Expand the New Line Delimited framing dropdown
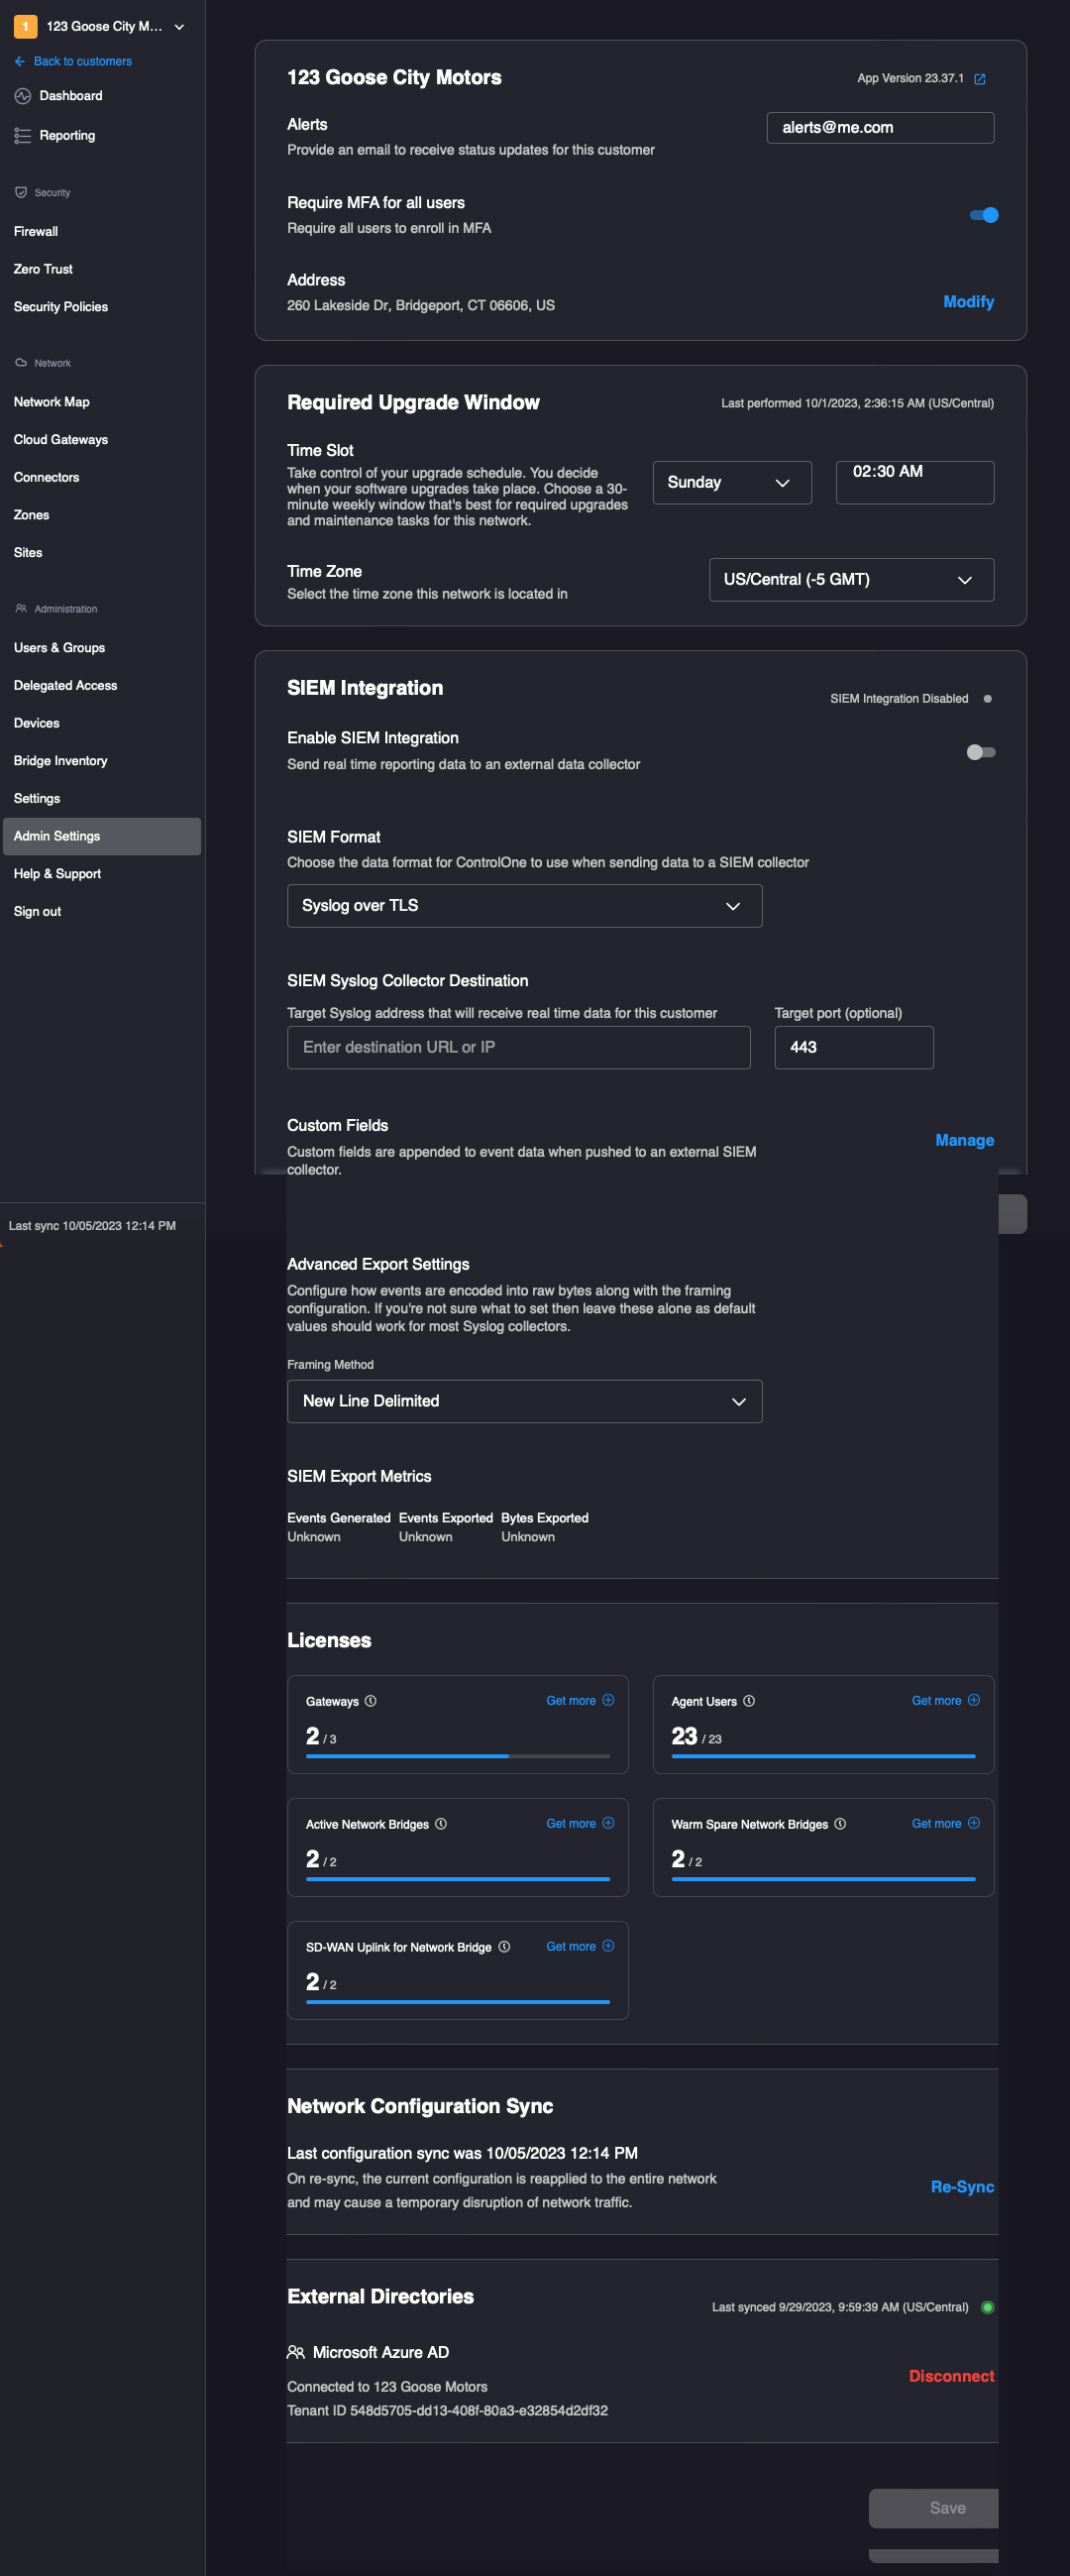Screen dimensions: 1070x2576 (x=524, y=1402)
